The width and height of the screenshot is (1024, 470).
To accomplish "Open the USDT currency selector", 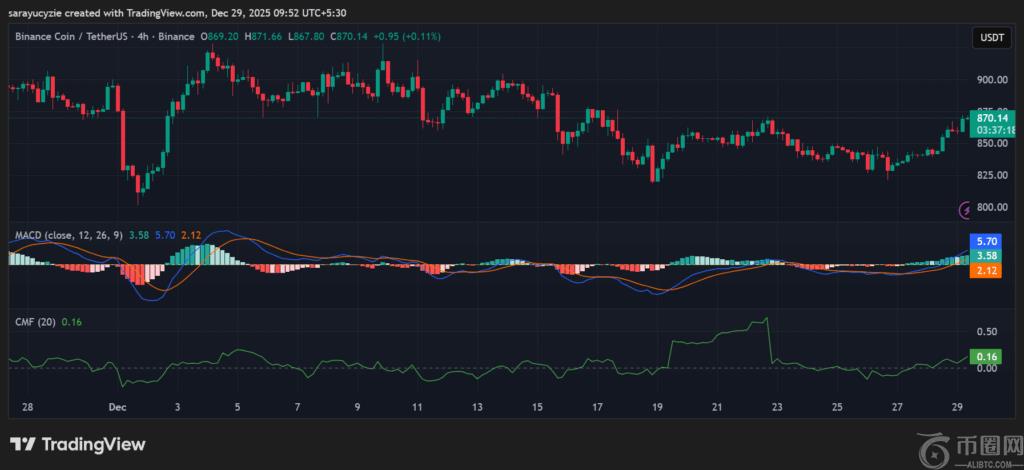I will 990,37.
